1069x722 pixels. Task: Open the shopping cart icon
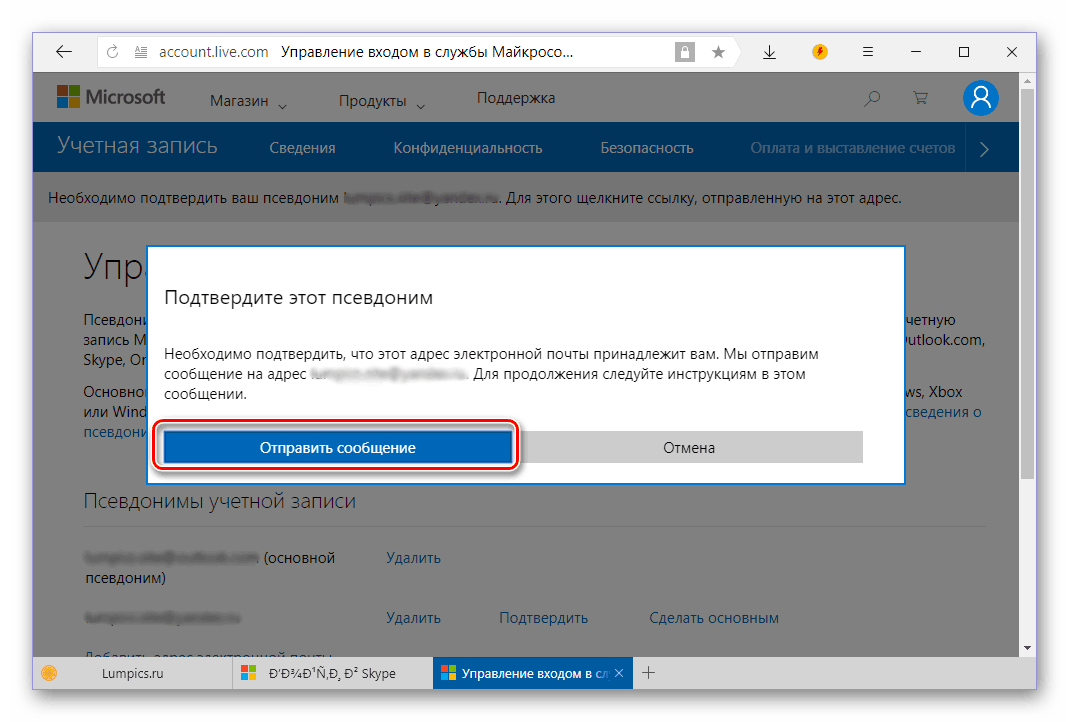(920, 98)
